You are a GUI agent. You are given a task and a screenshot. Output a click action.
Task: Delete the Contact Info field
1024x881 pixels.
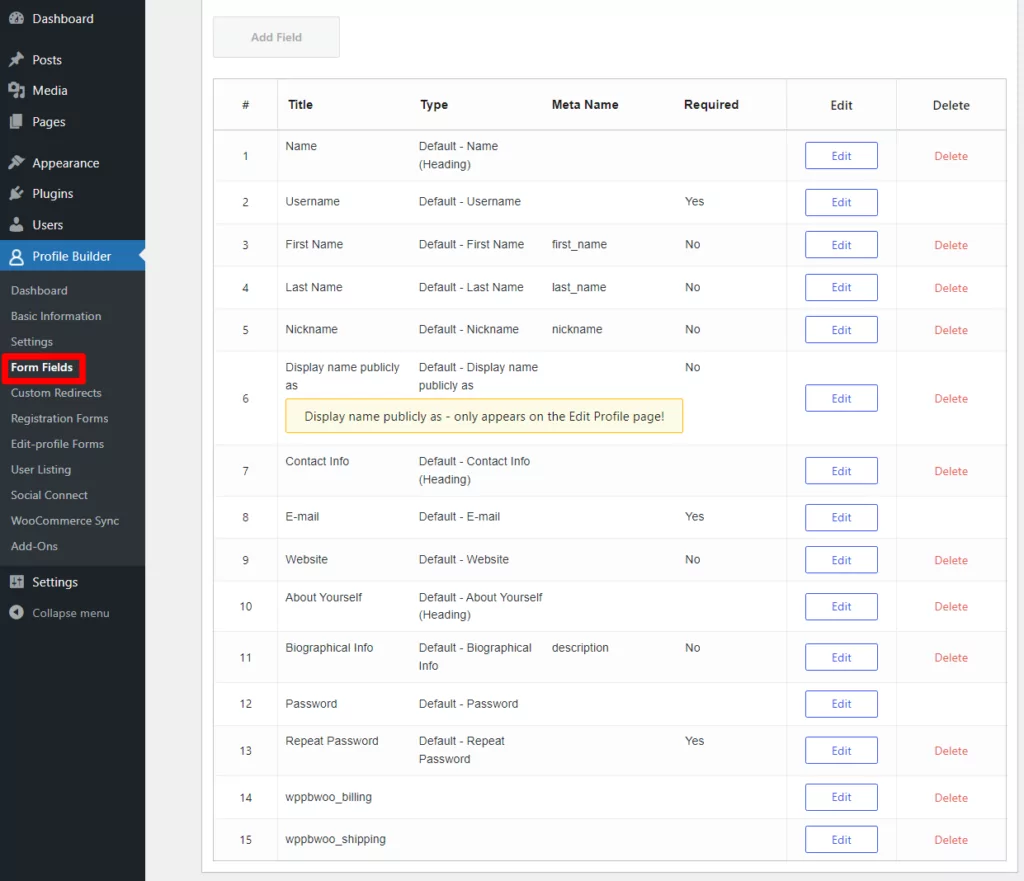pyautogui.click(x=951, y=471)
